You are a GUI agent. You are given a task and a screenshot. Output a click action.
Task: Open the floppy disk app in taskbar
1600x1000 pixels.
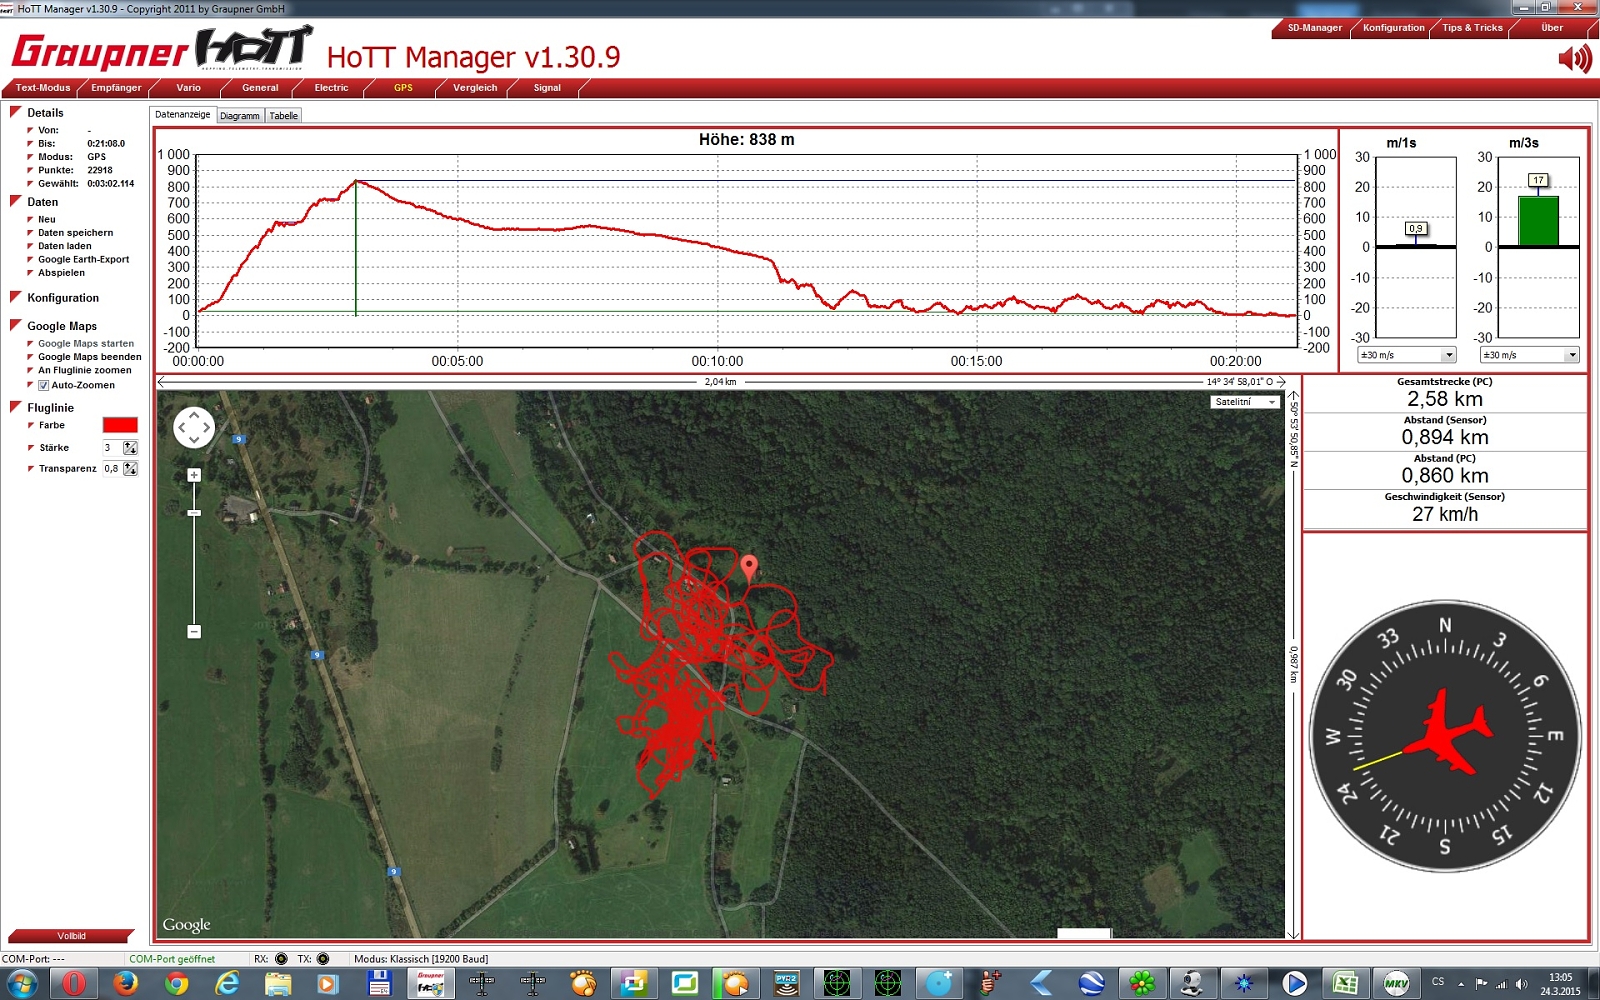[x=379, y=984]
